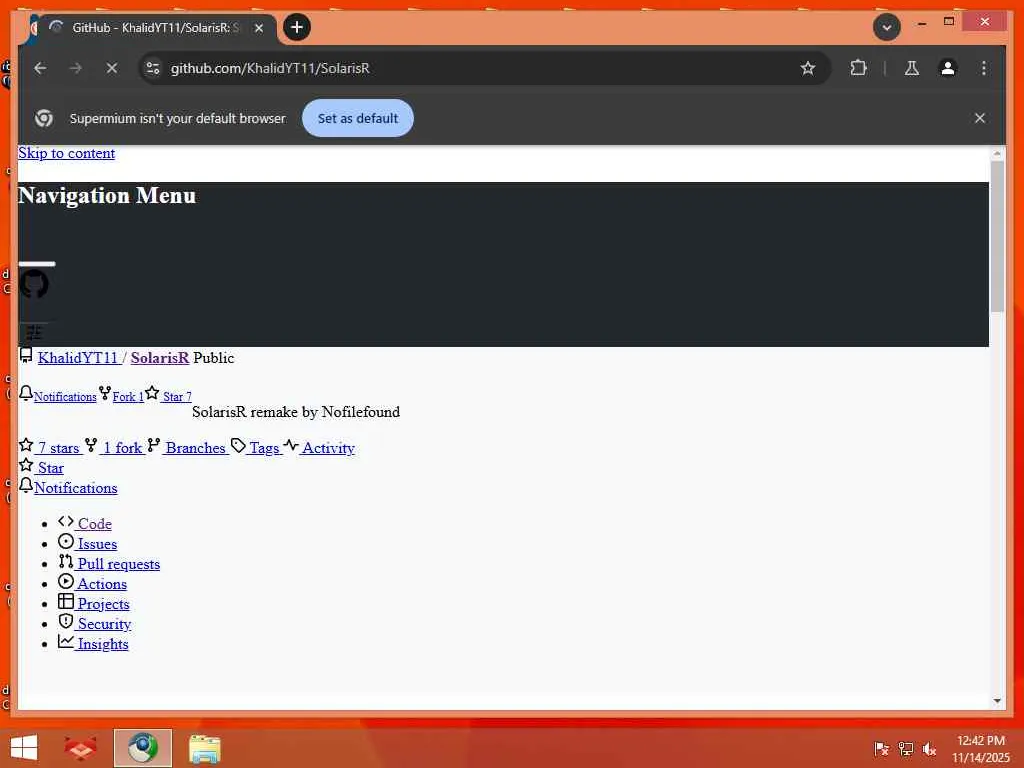
Task: Open the browser three-dot menu
Action: pyautogui.click(x=984, y=68)
